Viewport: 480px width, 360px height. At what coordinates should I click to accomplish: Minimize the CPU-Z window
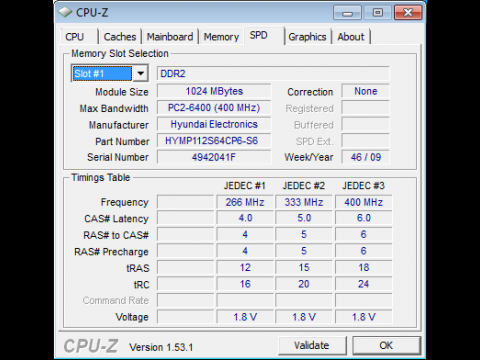pos(347,13)
